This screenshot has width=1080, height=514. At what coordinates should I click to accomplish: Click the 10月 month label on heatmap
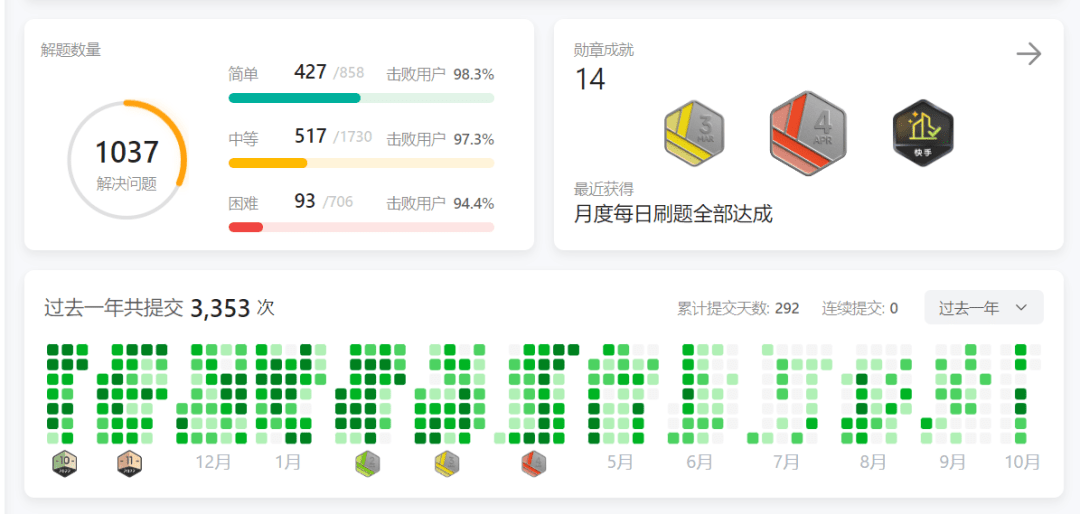1022,462
